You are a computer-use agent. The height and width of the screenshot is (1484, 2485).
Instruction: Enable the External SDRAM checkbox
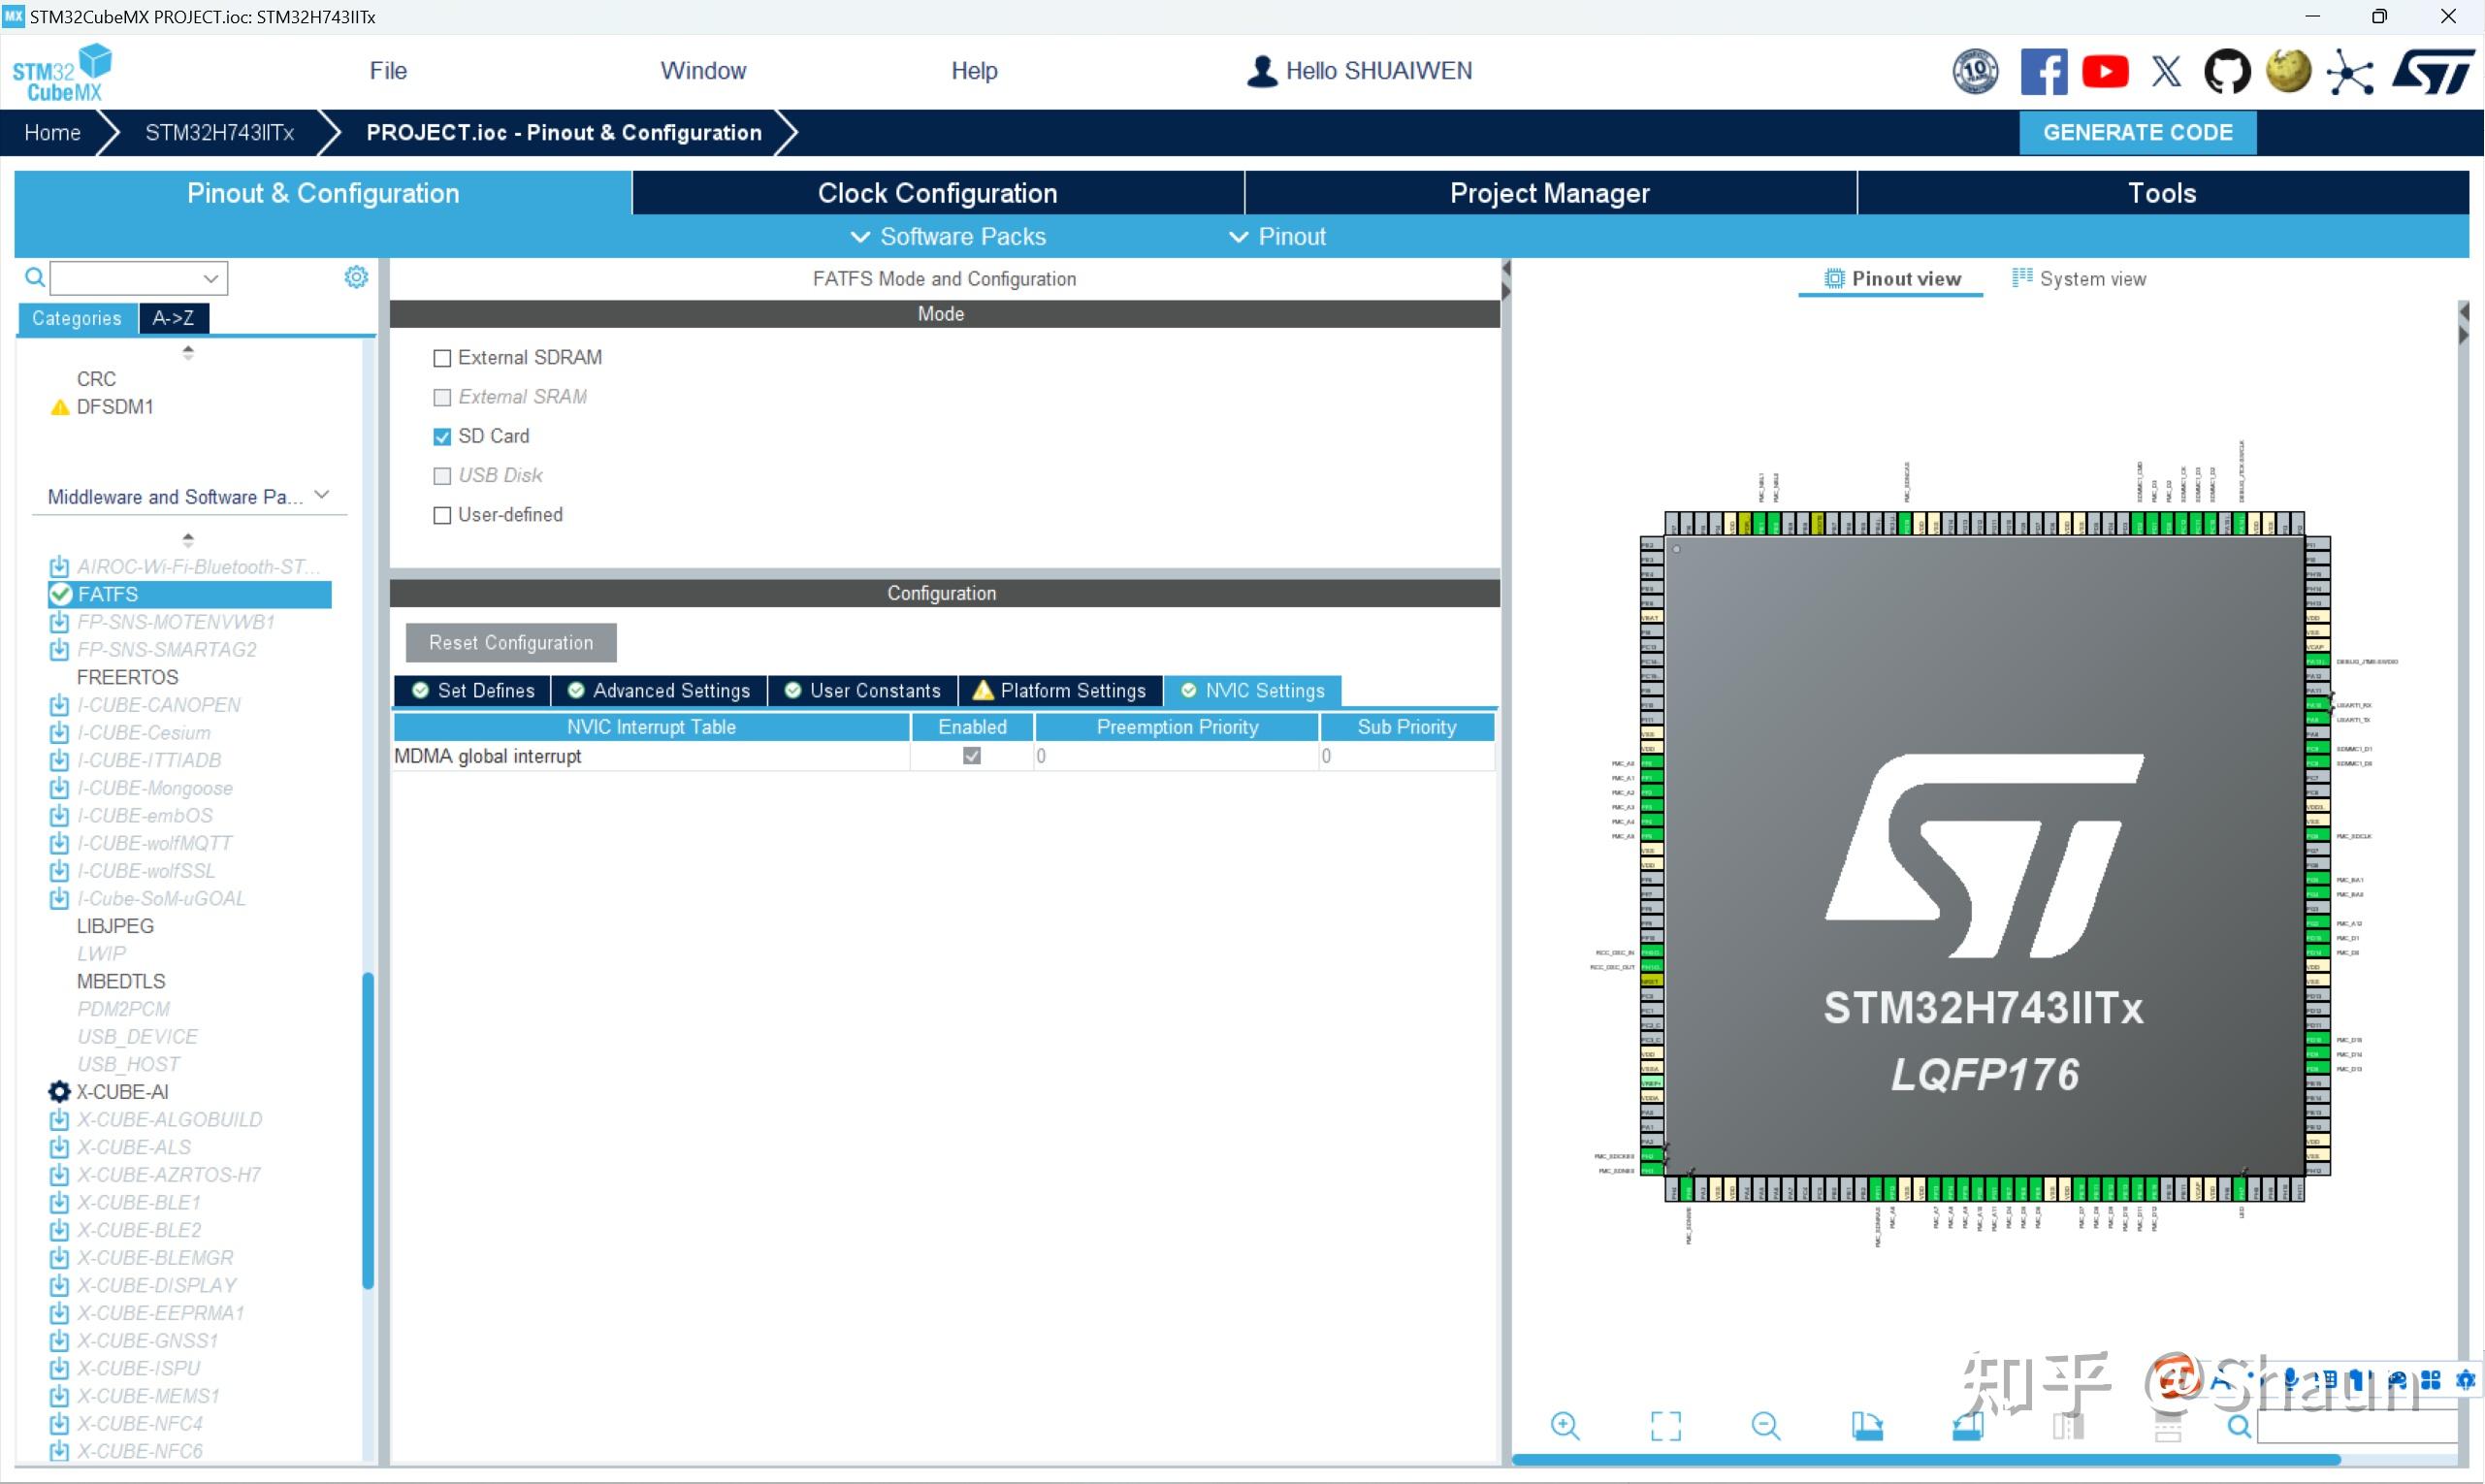pyautogui.click(x=442, y=358)
